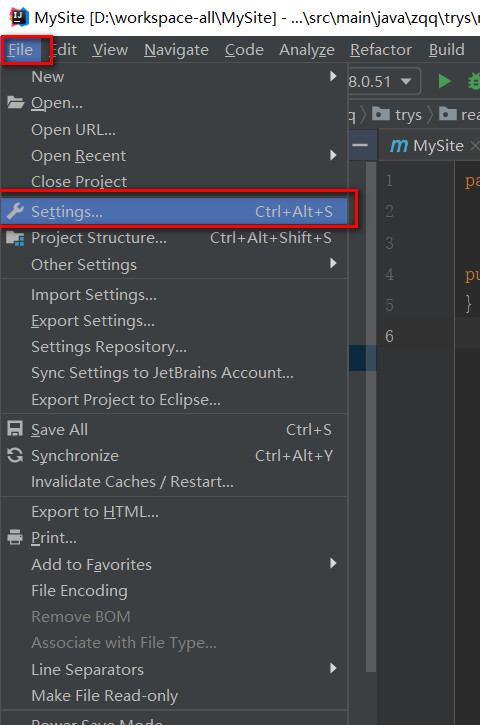
Task: Expand the New submenu arrow
Action: pos(333,76)
